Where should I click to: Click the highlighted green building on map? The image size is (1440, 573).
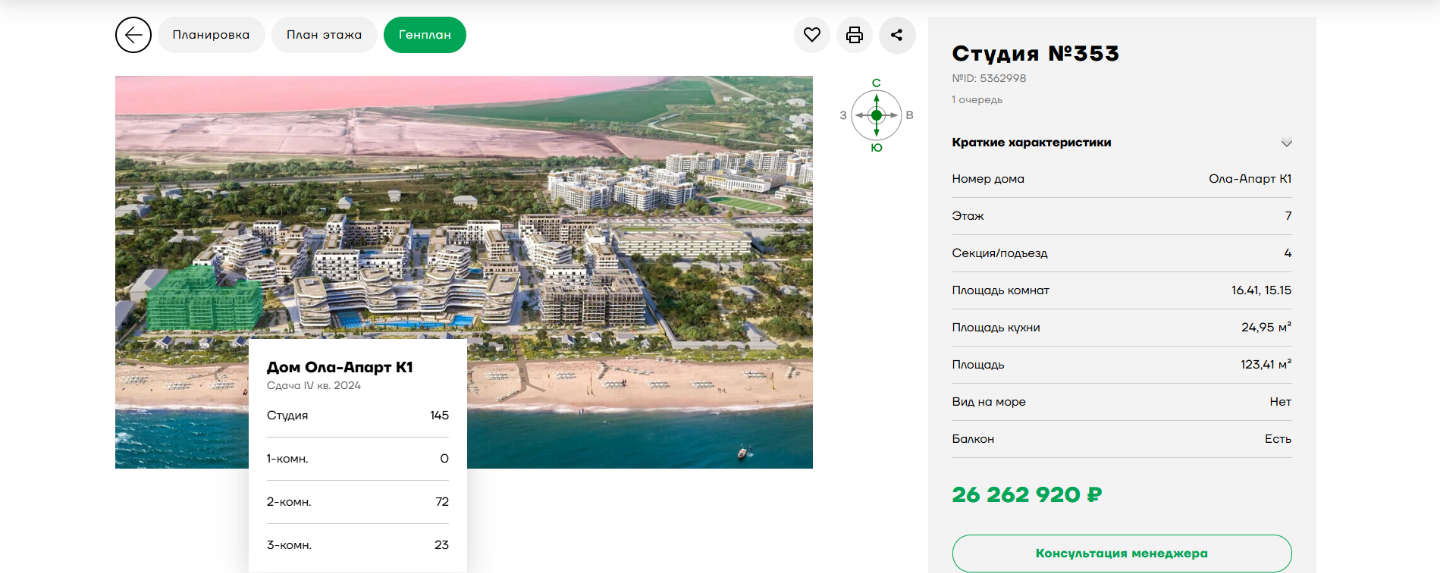tap(204, 299)
